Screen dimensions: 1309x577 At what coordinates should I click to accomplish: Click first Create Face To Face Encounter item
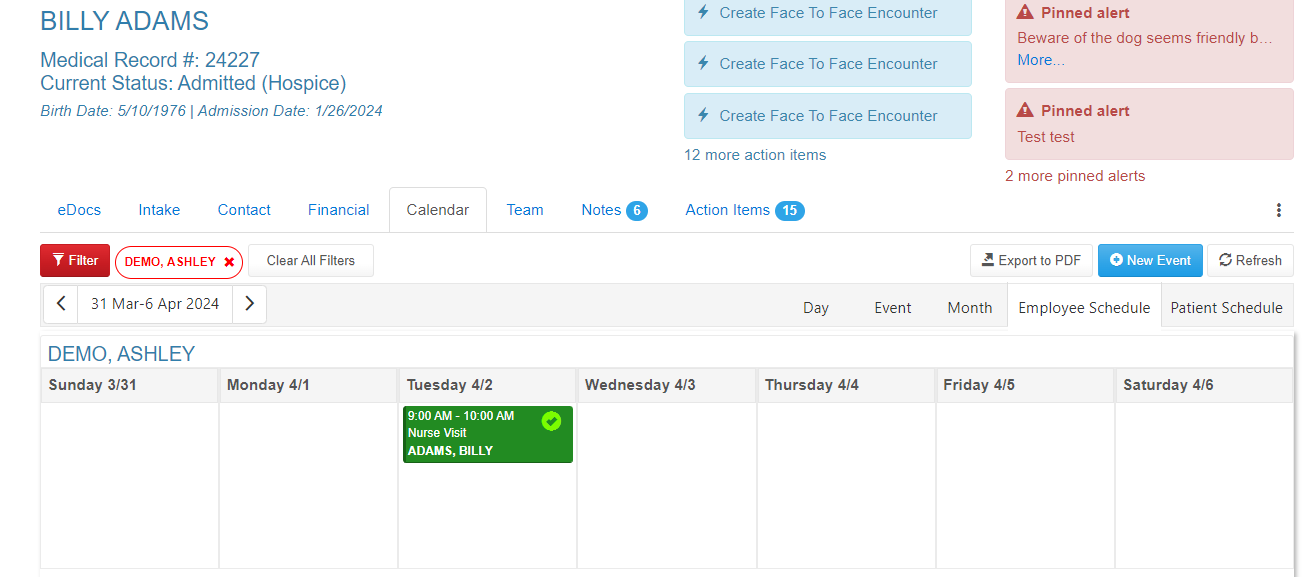coord(828,14)
